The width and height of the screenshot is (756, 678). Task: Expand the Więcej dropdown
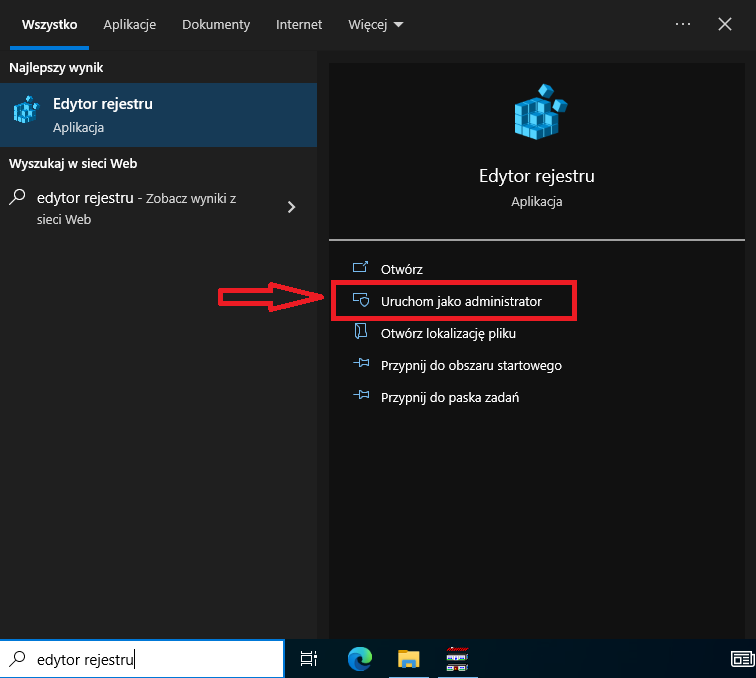[376, 24]
